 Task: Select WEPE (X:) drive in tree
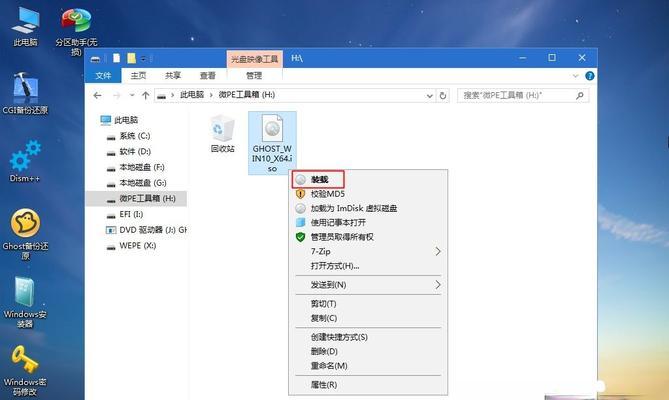click(131, 246)
